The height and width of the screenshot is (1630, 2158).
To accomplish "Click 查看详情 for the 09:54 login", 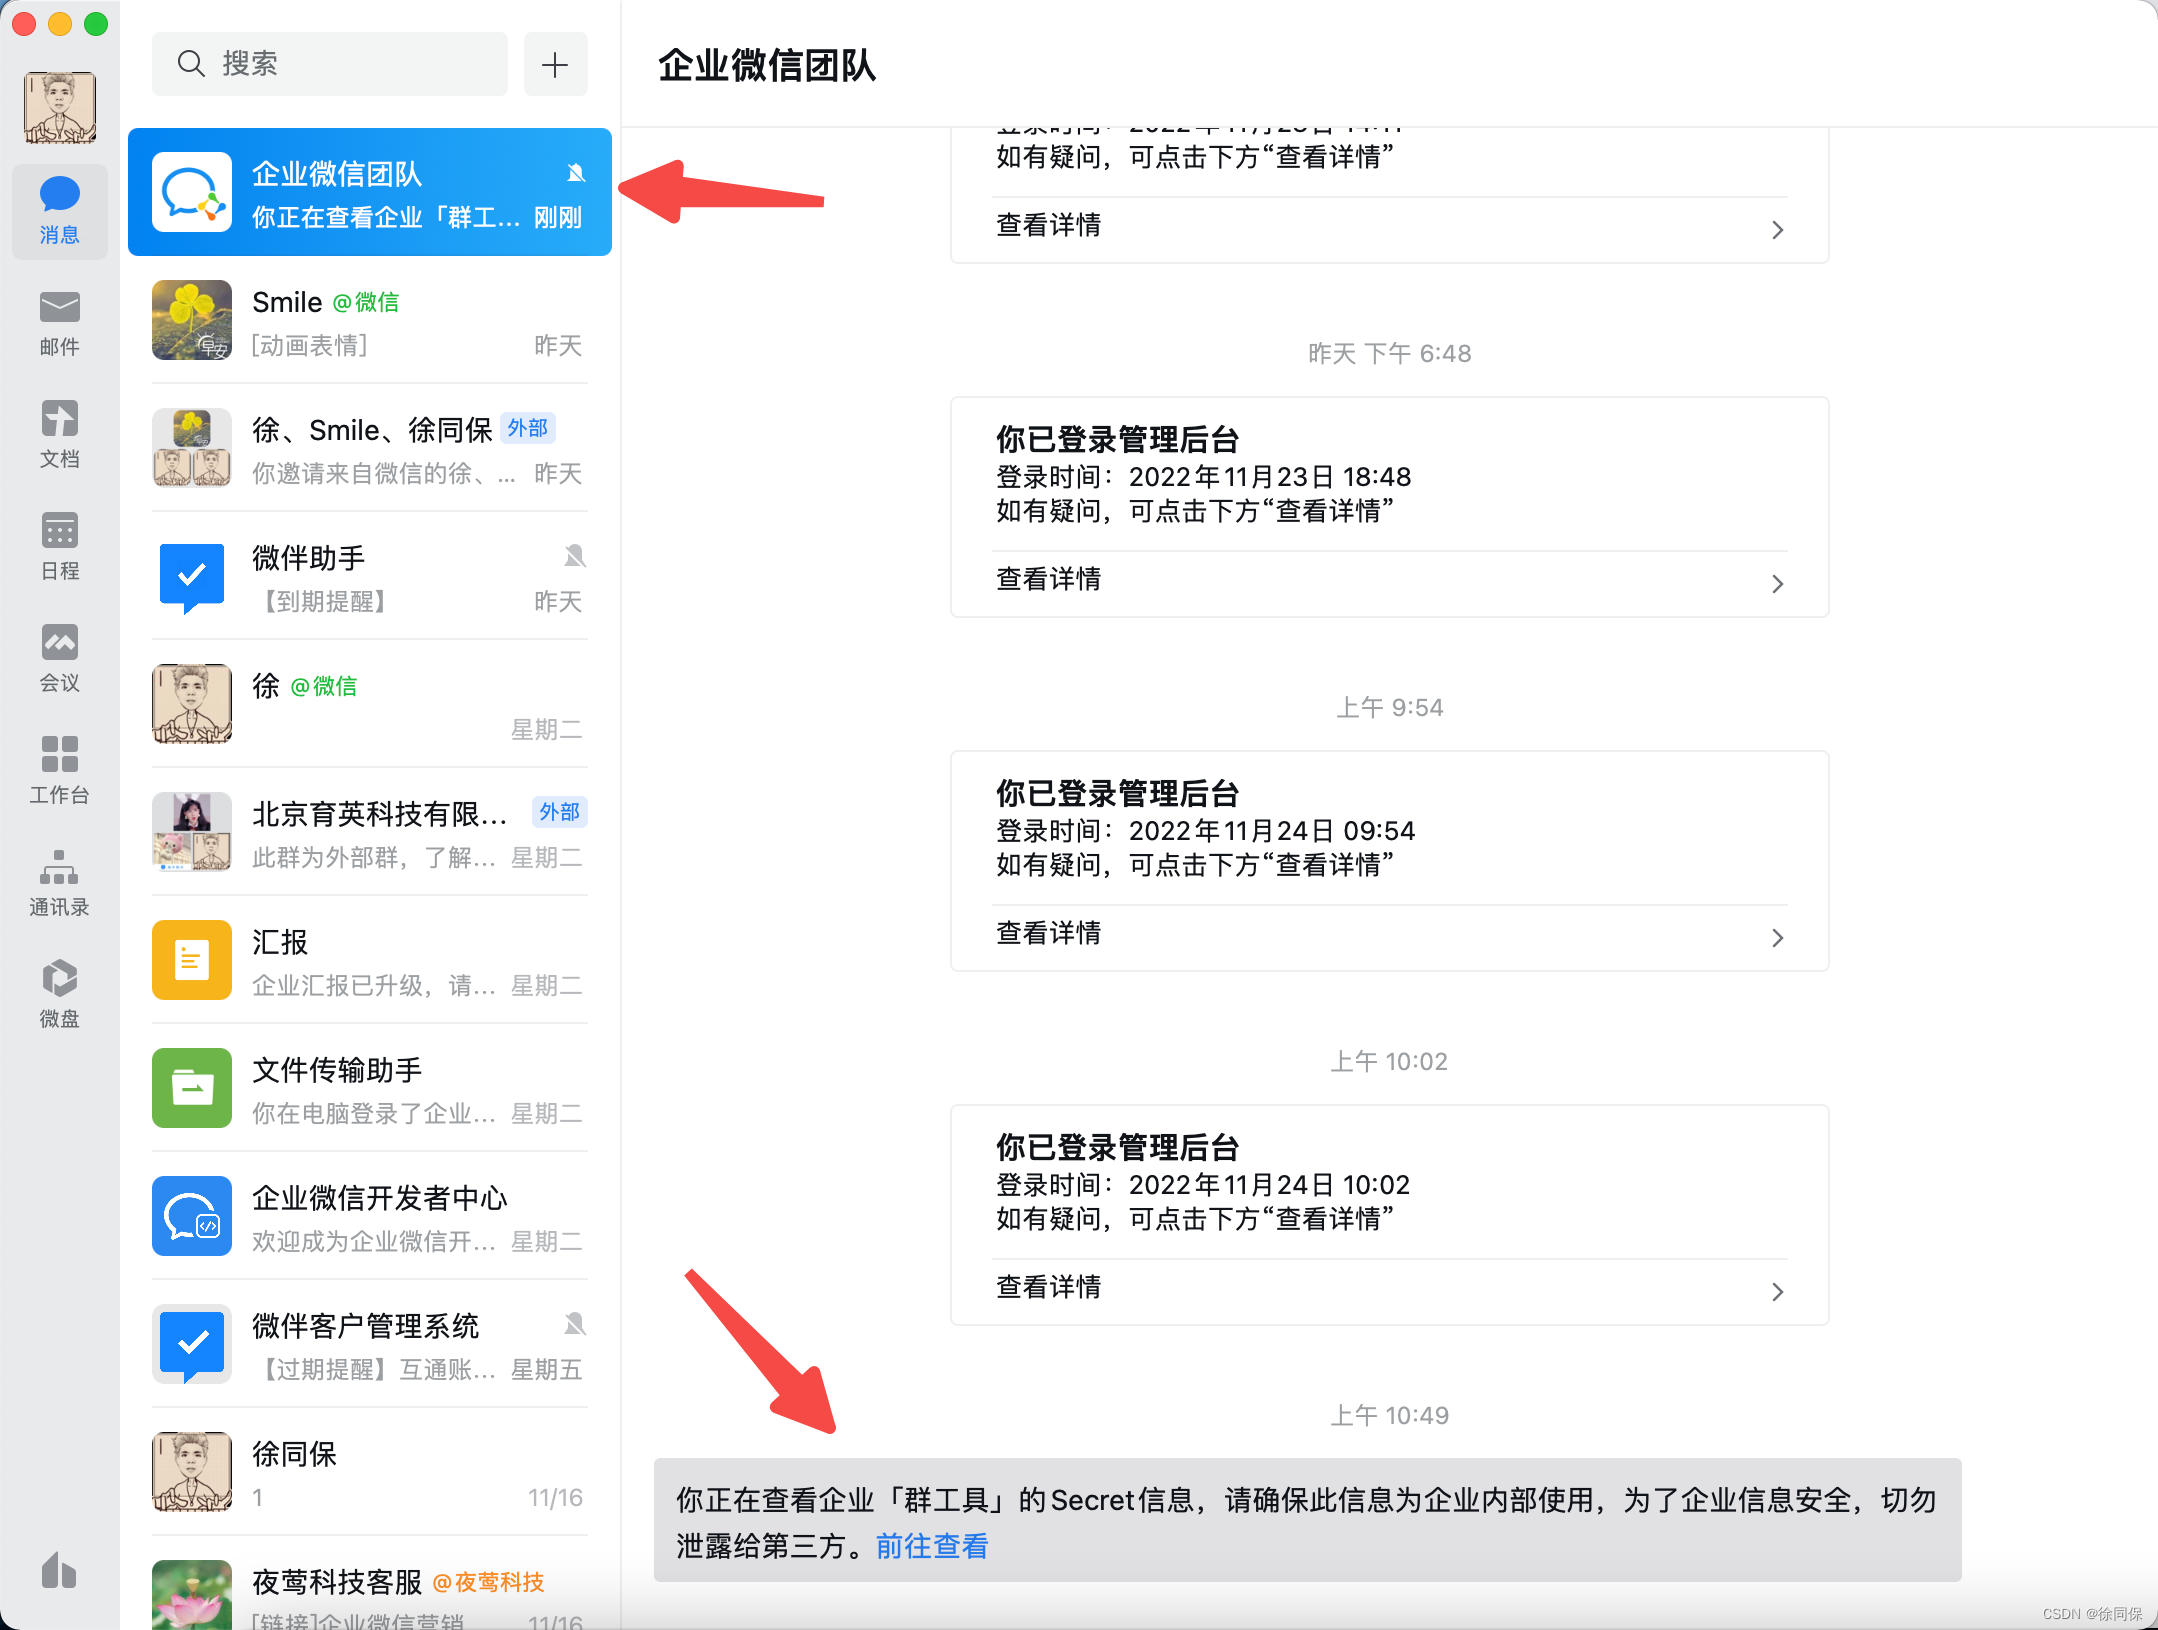I will pyautogui.click(x=1049, y=934).
